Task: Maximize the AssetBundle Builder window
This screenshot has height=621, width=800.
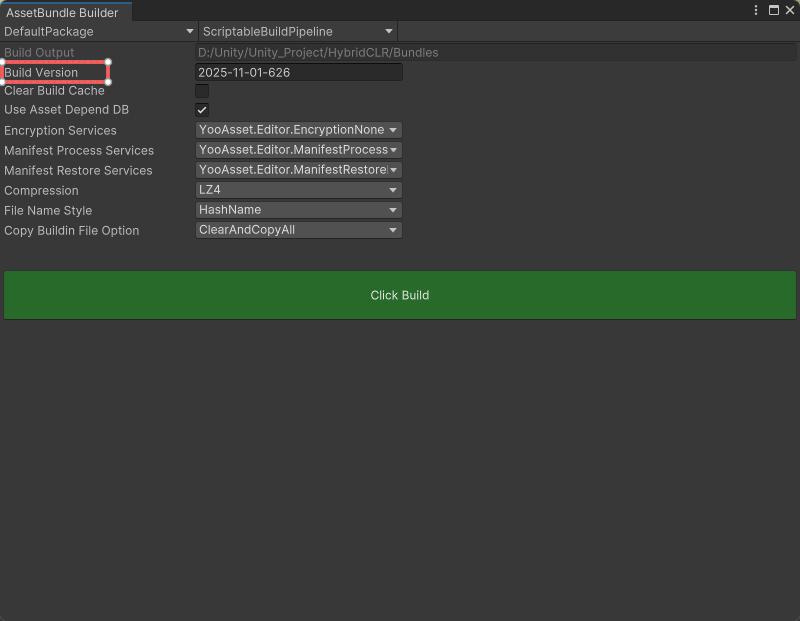Action: (773, 10)
